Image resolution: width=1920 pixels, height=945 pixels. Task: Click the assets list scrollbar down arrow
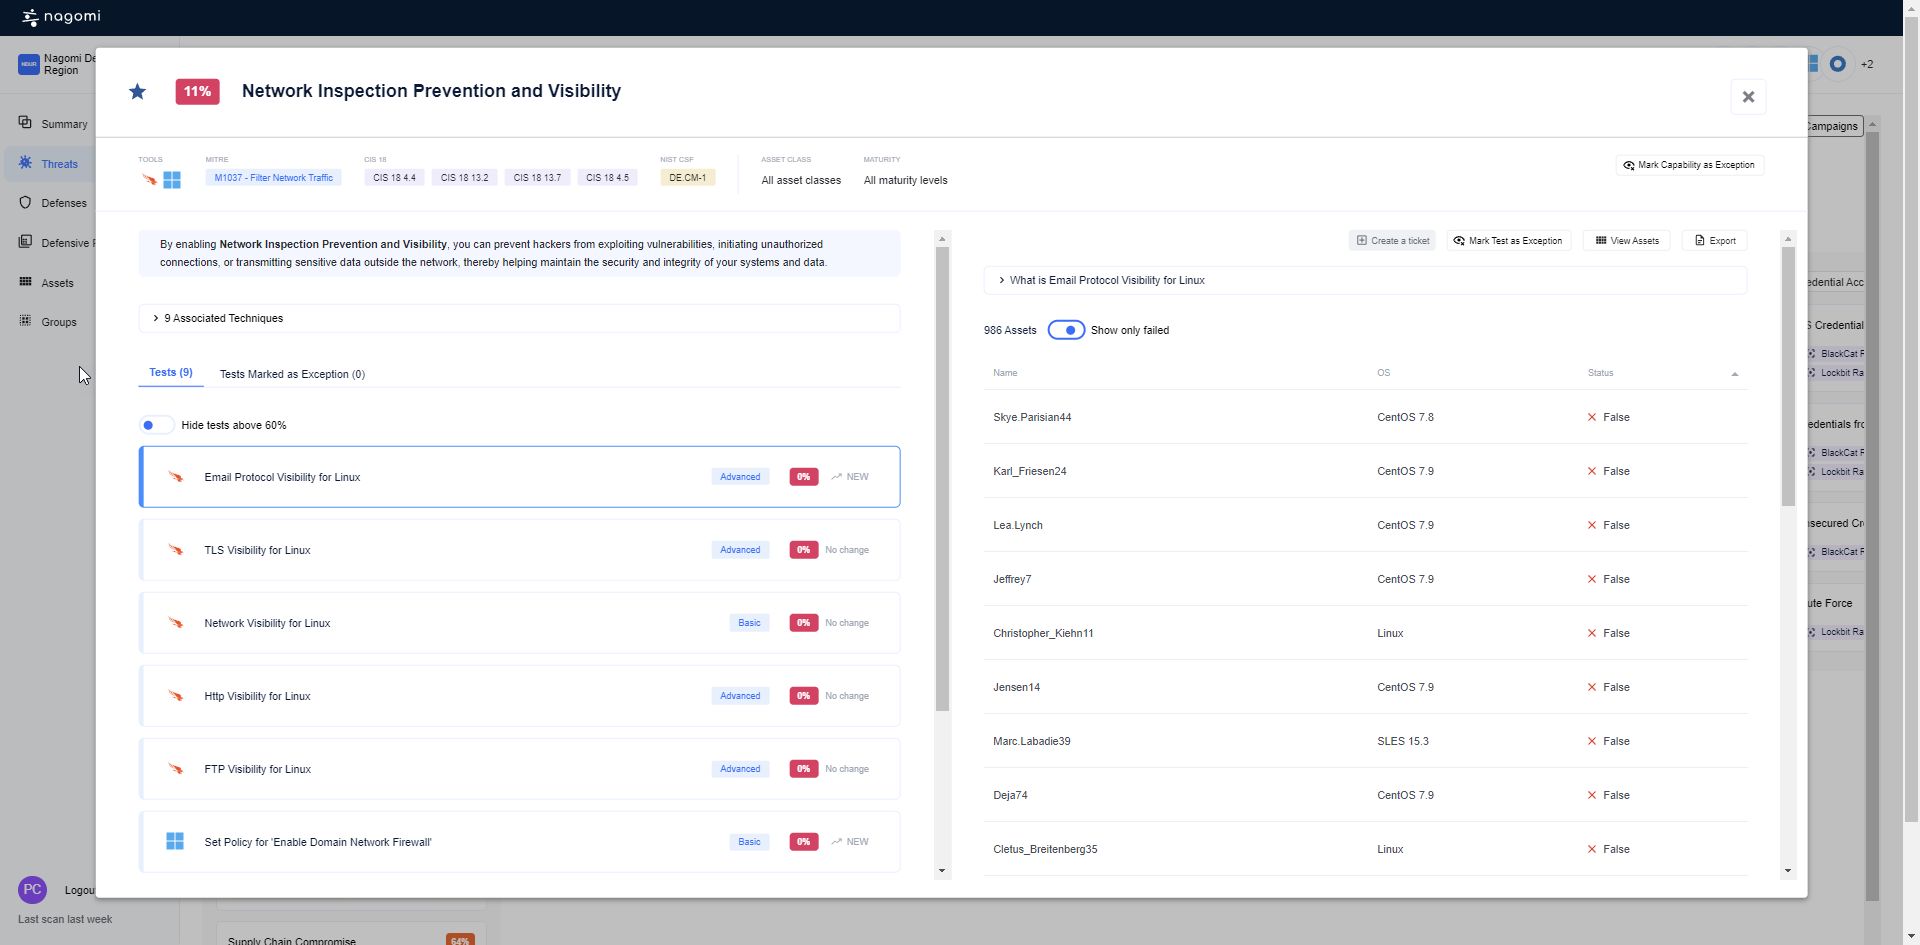(1788, 871)
